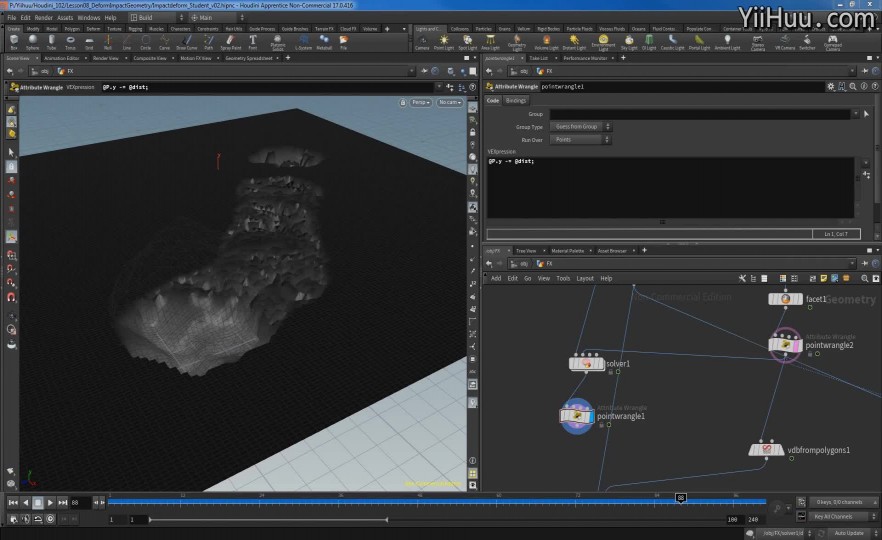Select the Platonic Solids shelf tool
Image resolution: width=882 pixels, height=540 pixels.
(x=278, y=43)
